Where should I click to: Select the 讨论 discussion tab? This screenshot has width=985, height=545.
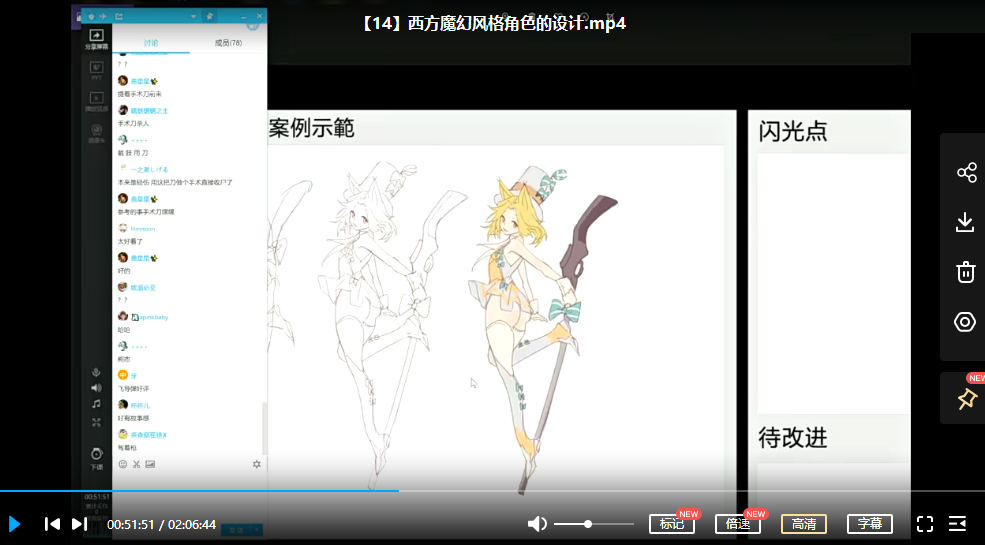151,43
